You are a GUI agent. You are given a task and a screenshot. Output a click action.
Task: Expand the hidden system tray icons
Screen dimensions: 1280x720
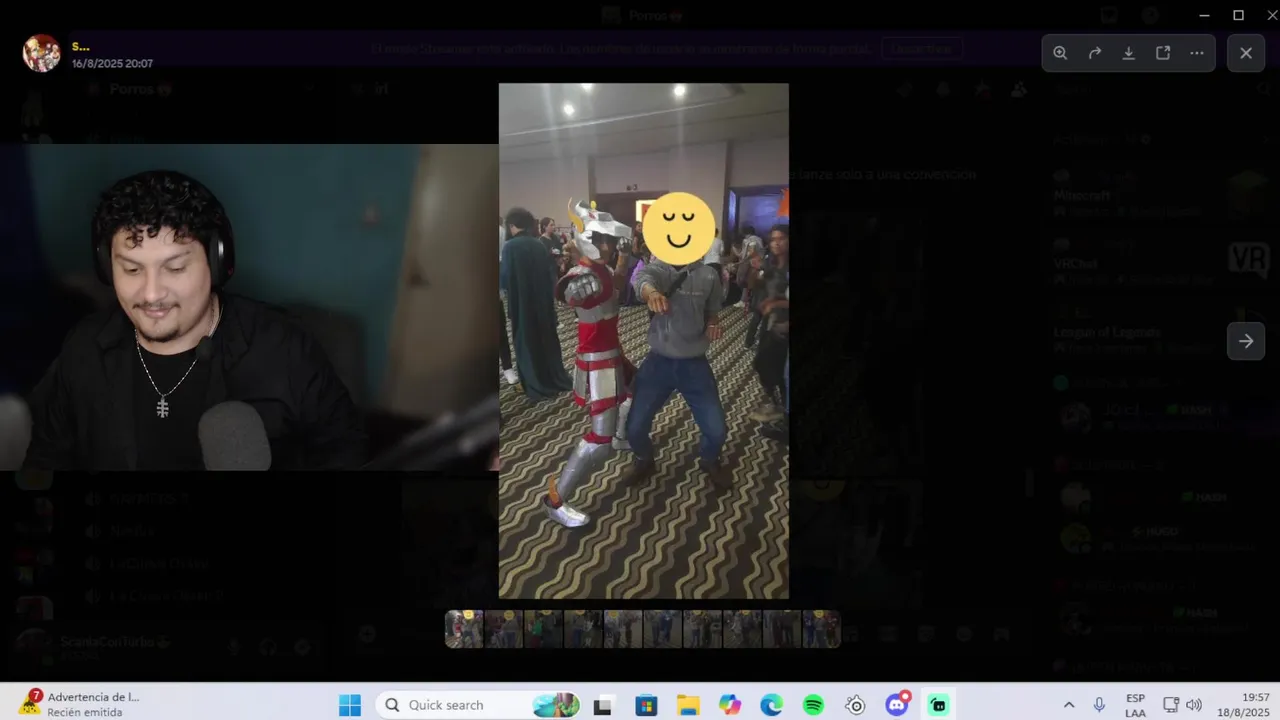click(1069, 705)
